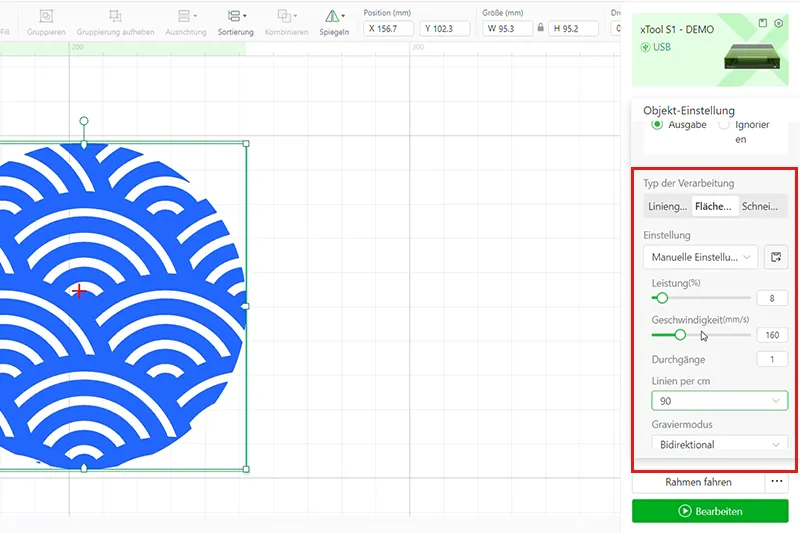This screenshot has width=800, height=533.
Task: Click the square icon beside device gear
Action: tap(763, 23)
